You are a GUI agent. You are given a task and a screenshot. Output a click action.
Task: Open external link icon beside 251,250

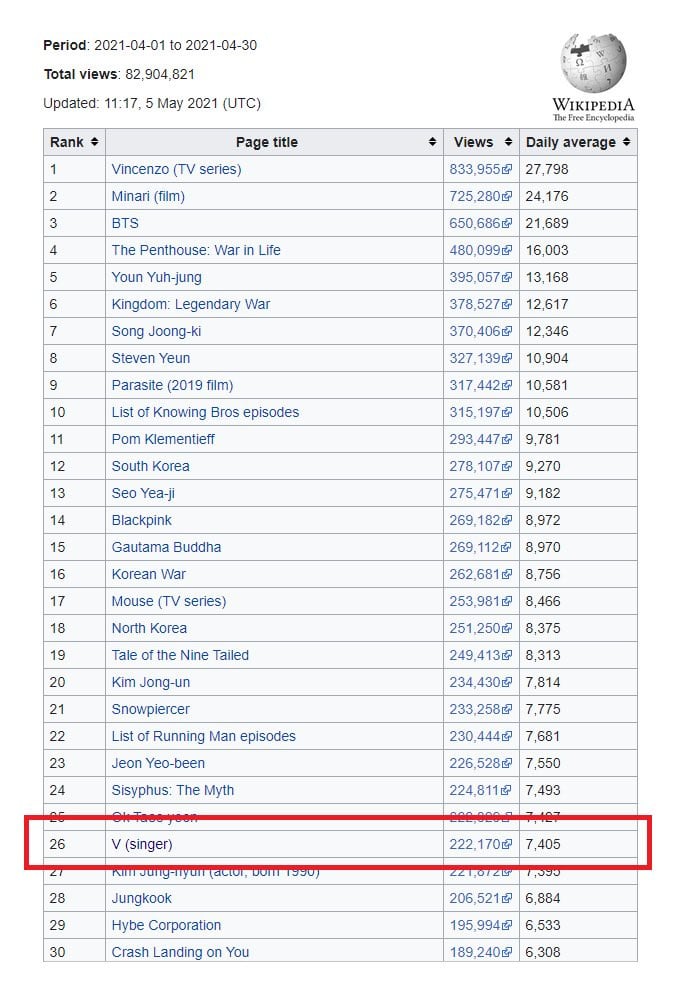pos(507,628)
